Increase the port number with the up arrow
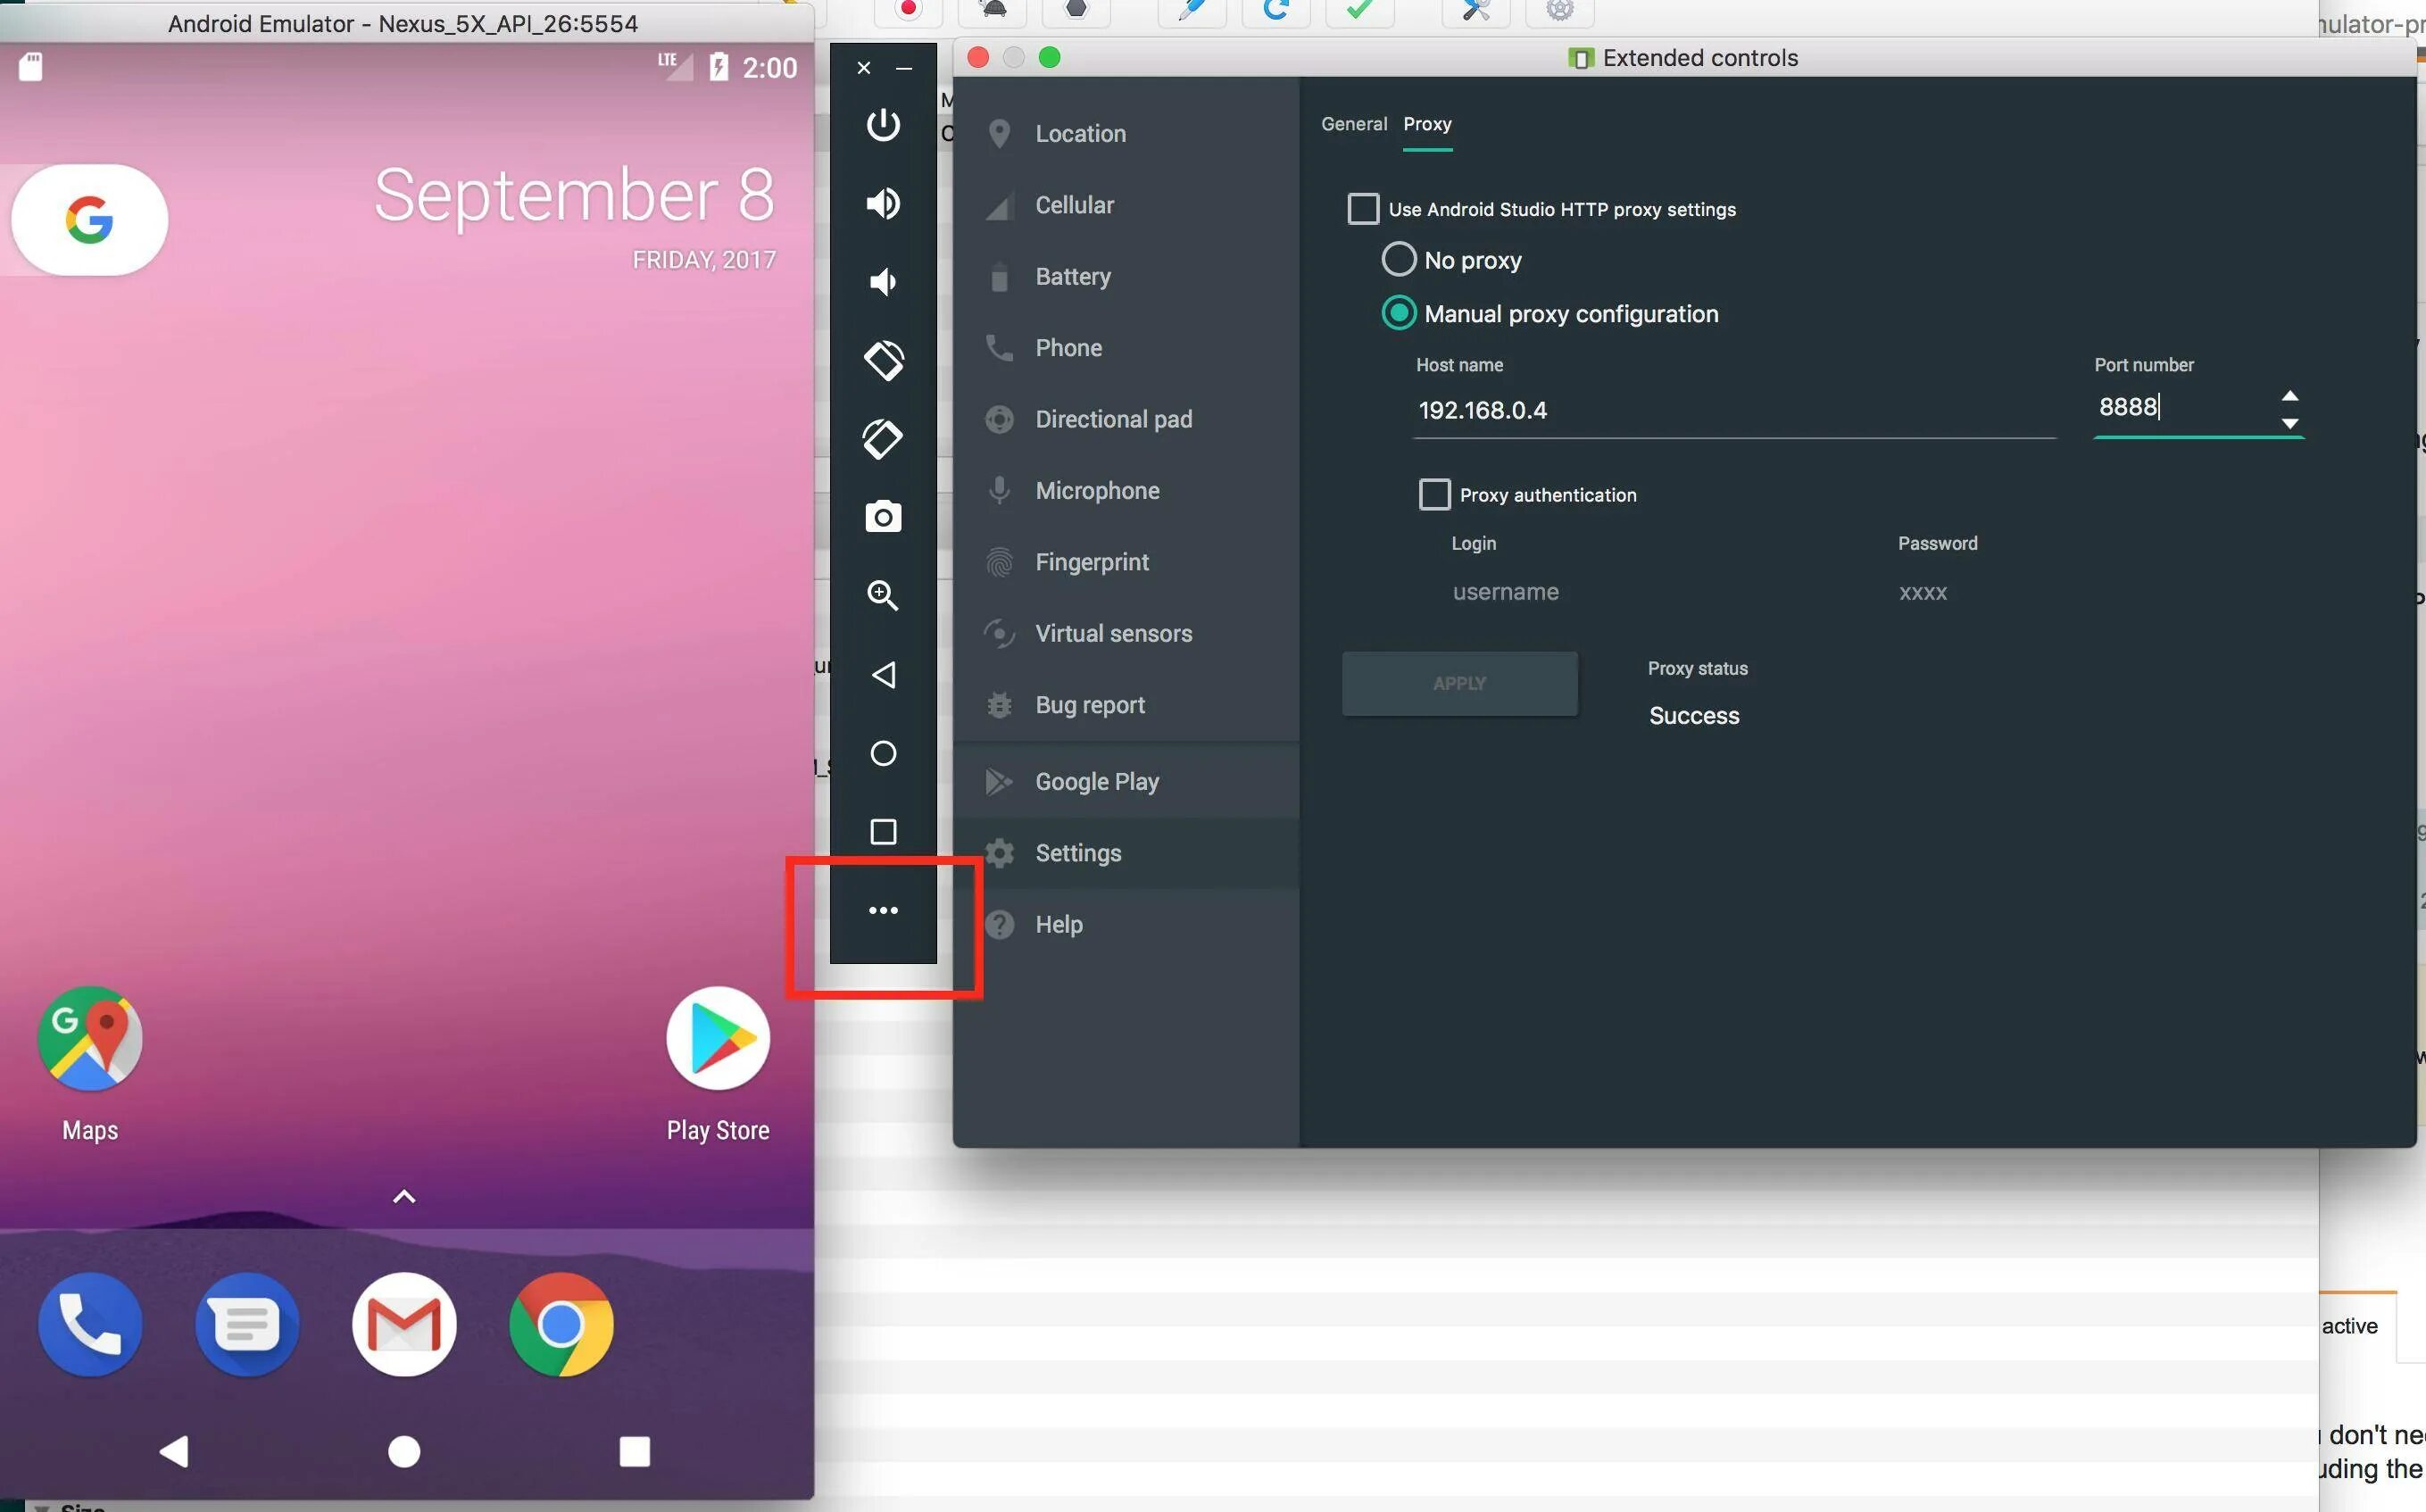This screenshot has height=1512, width=2426. tap(2289, 396)
